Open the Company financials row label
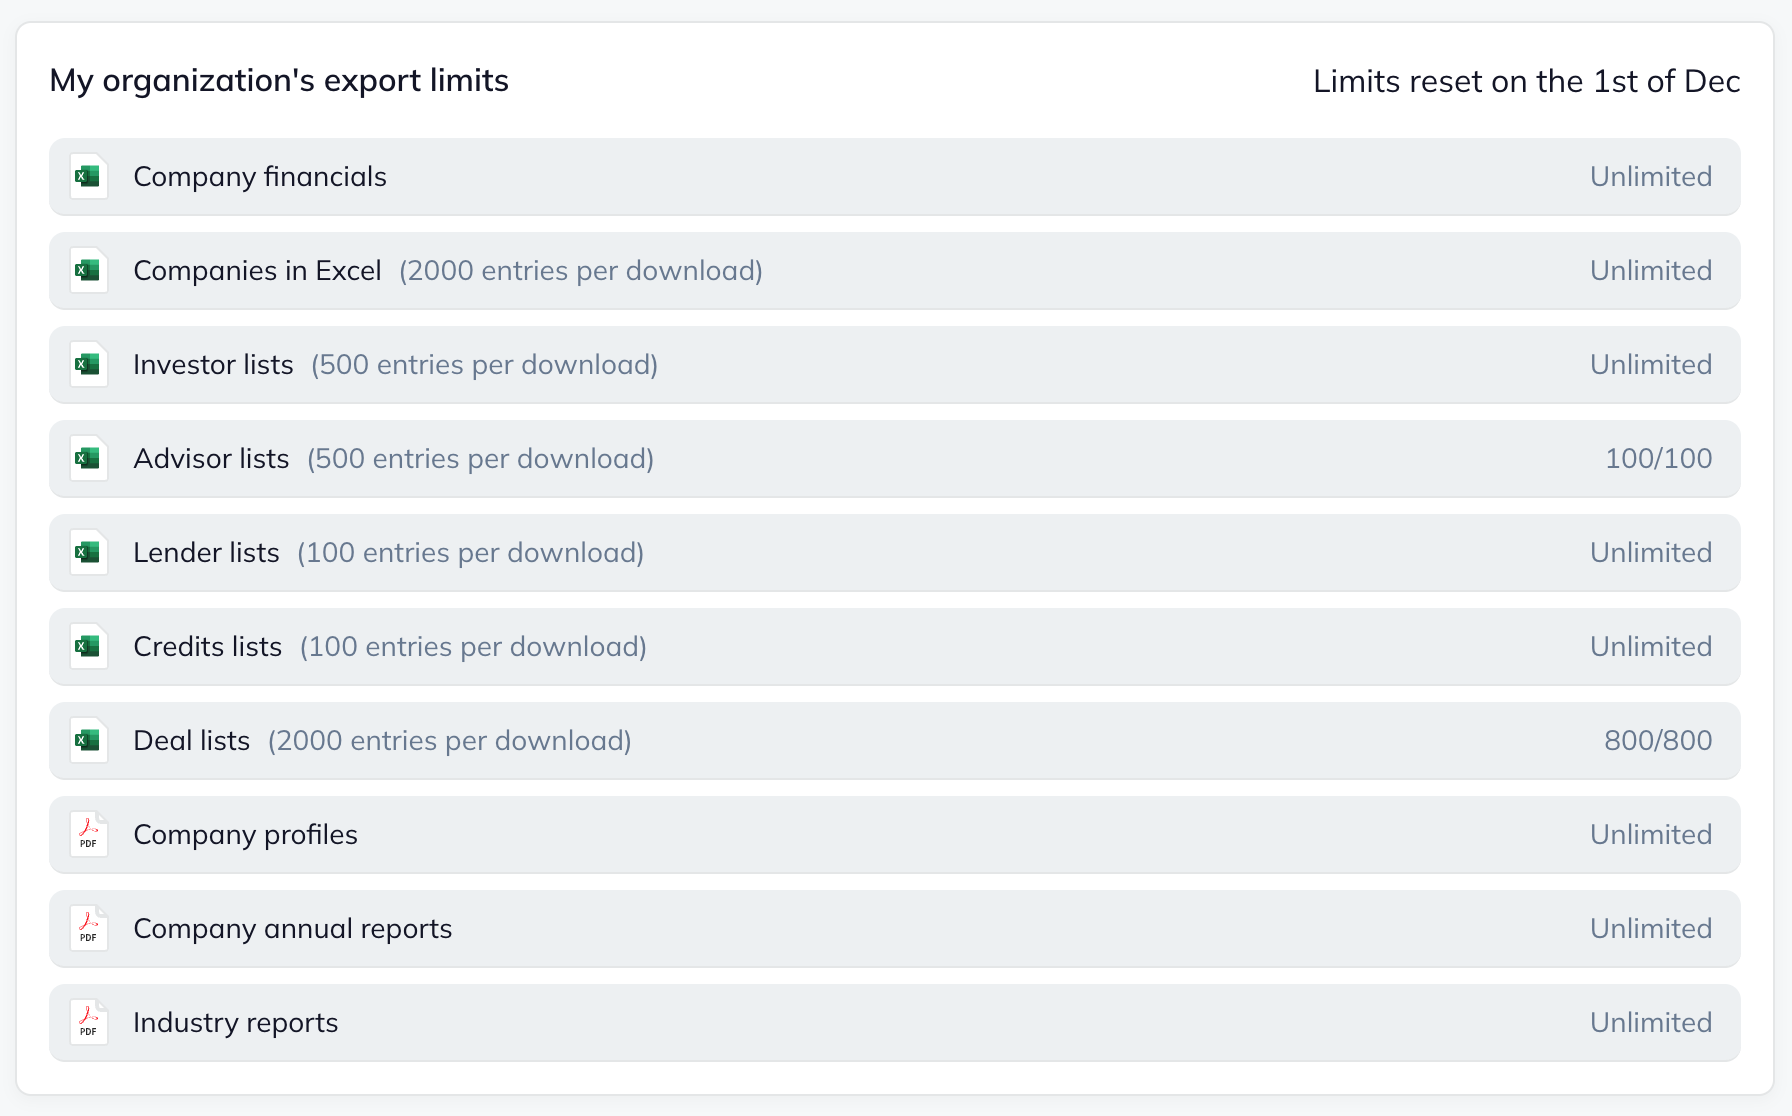This screenshot has height=1116, width=1792. click(x=260, y=177)
